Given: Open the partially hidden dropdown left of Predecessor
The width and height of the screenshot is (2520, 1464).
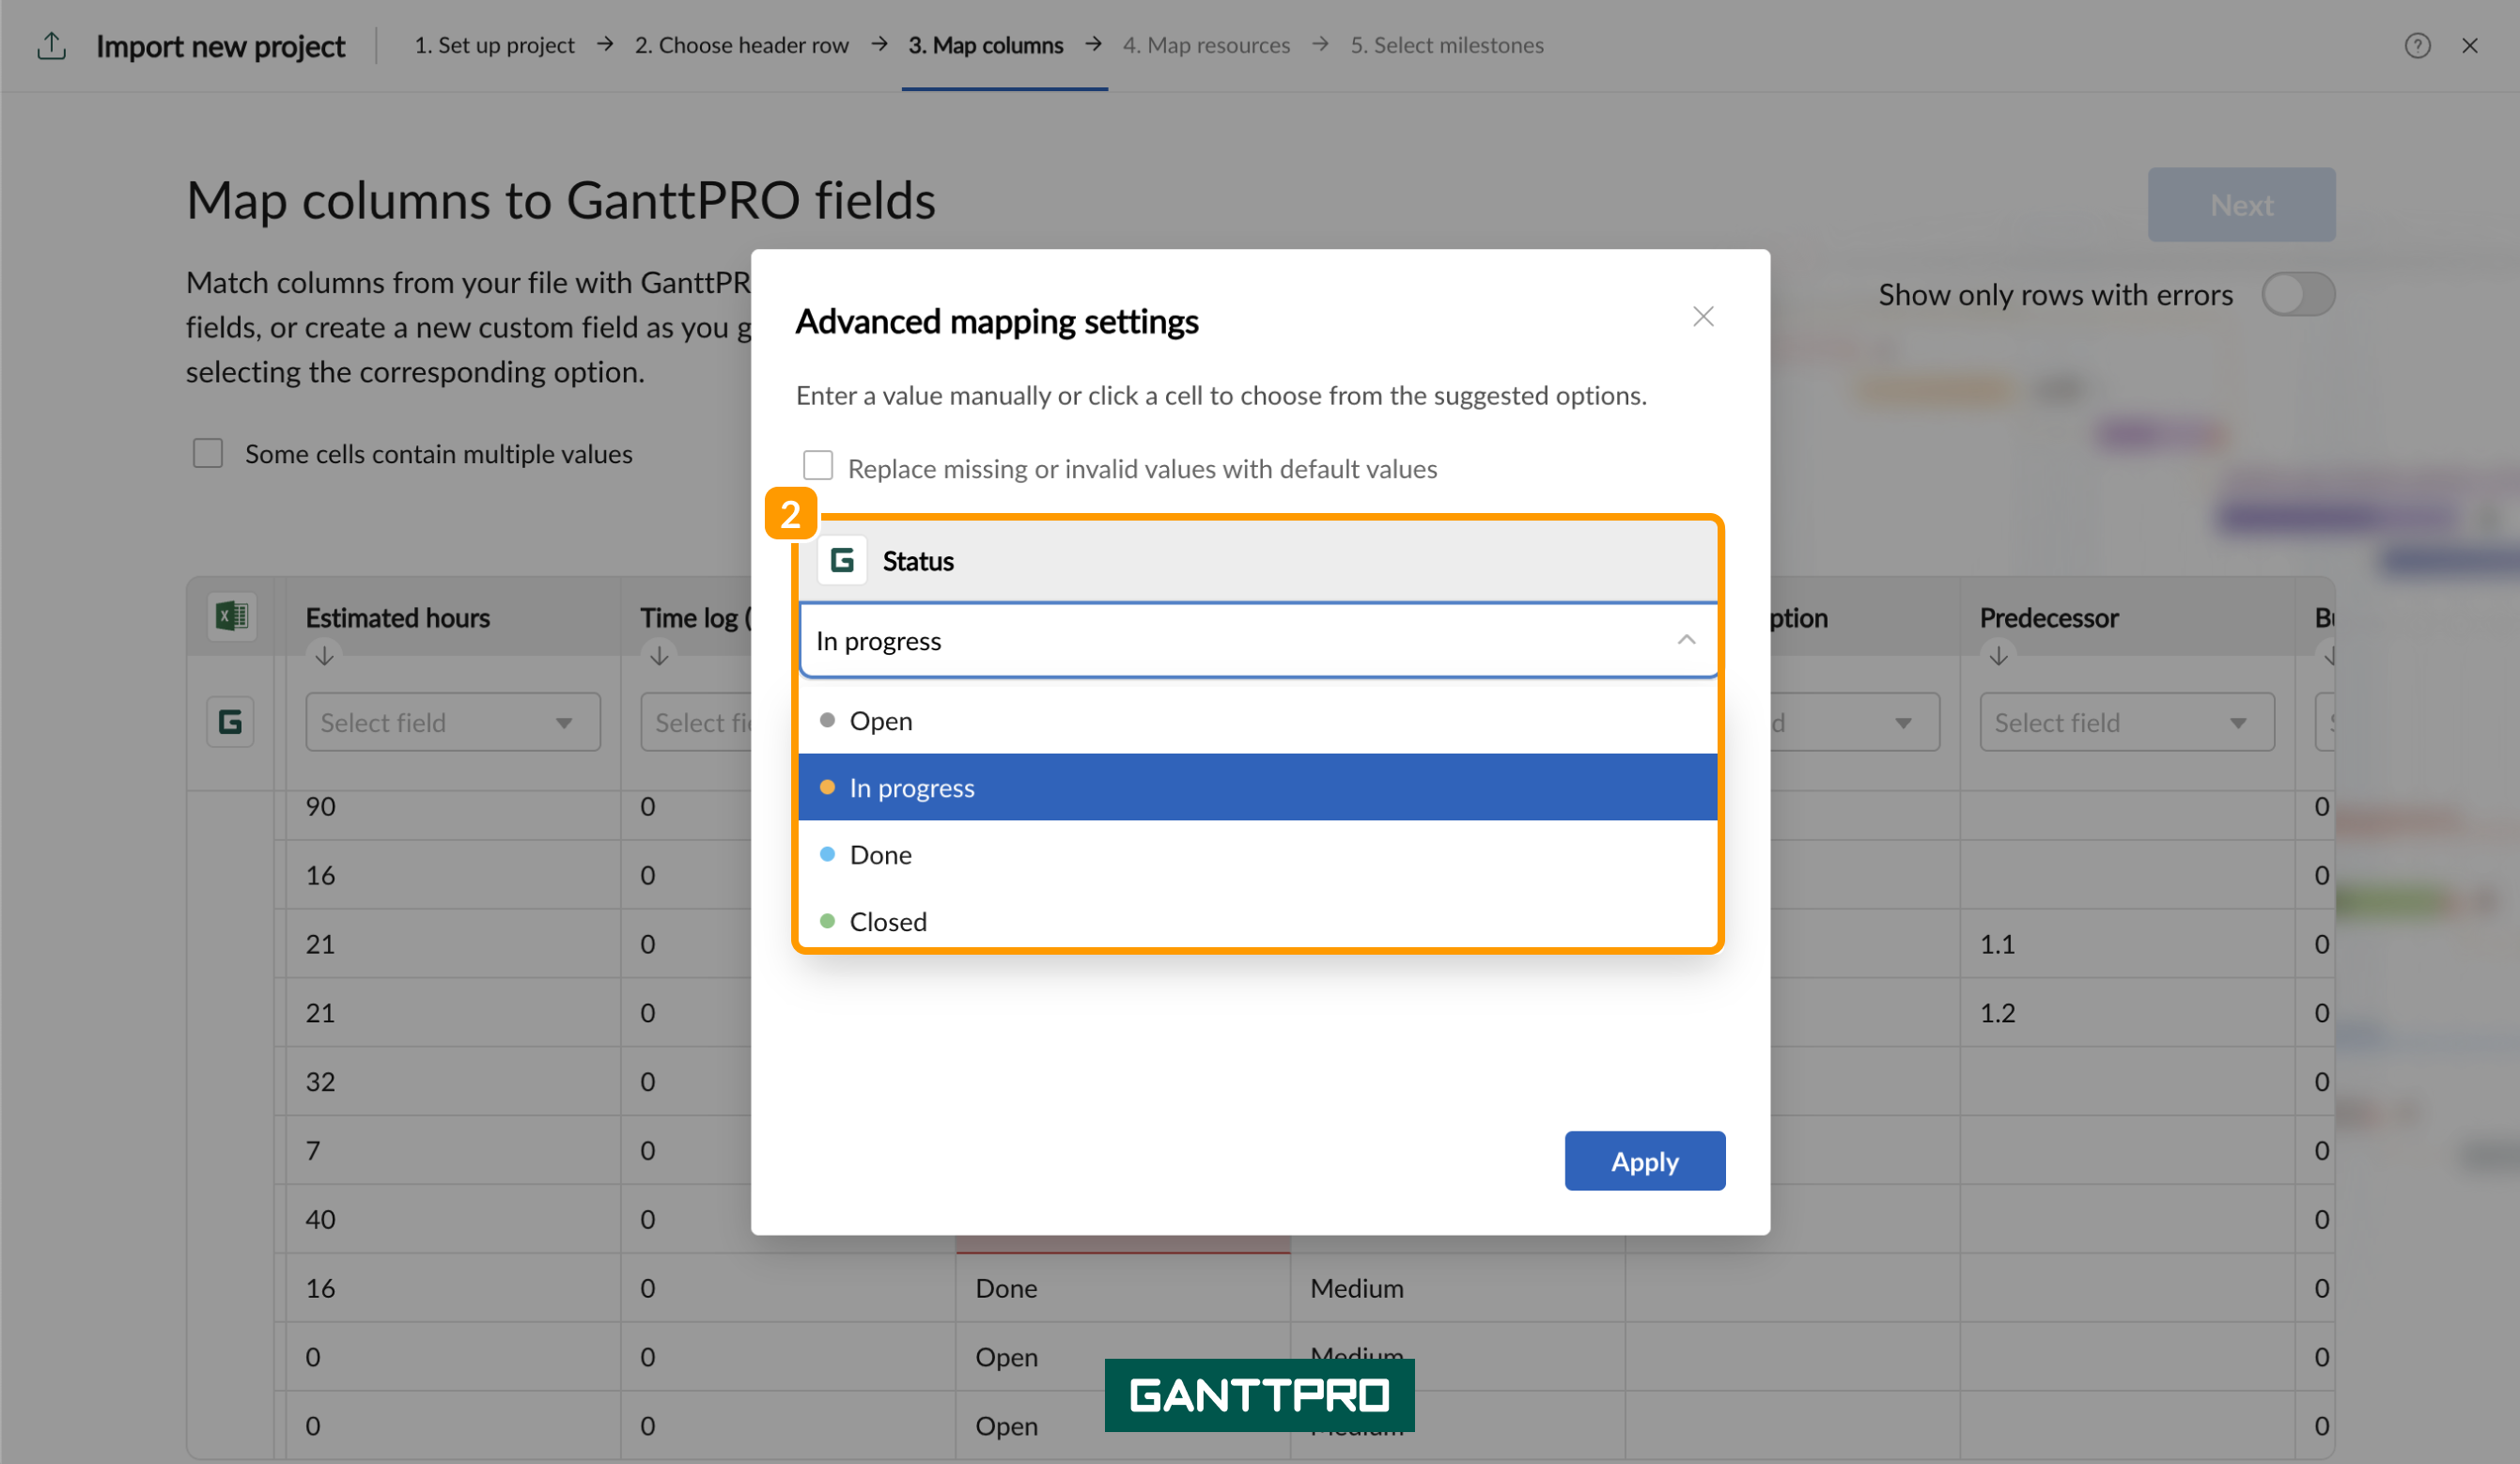Looking at the screenshot, I should (1854, 722).
